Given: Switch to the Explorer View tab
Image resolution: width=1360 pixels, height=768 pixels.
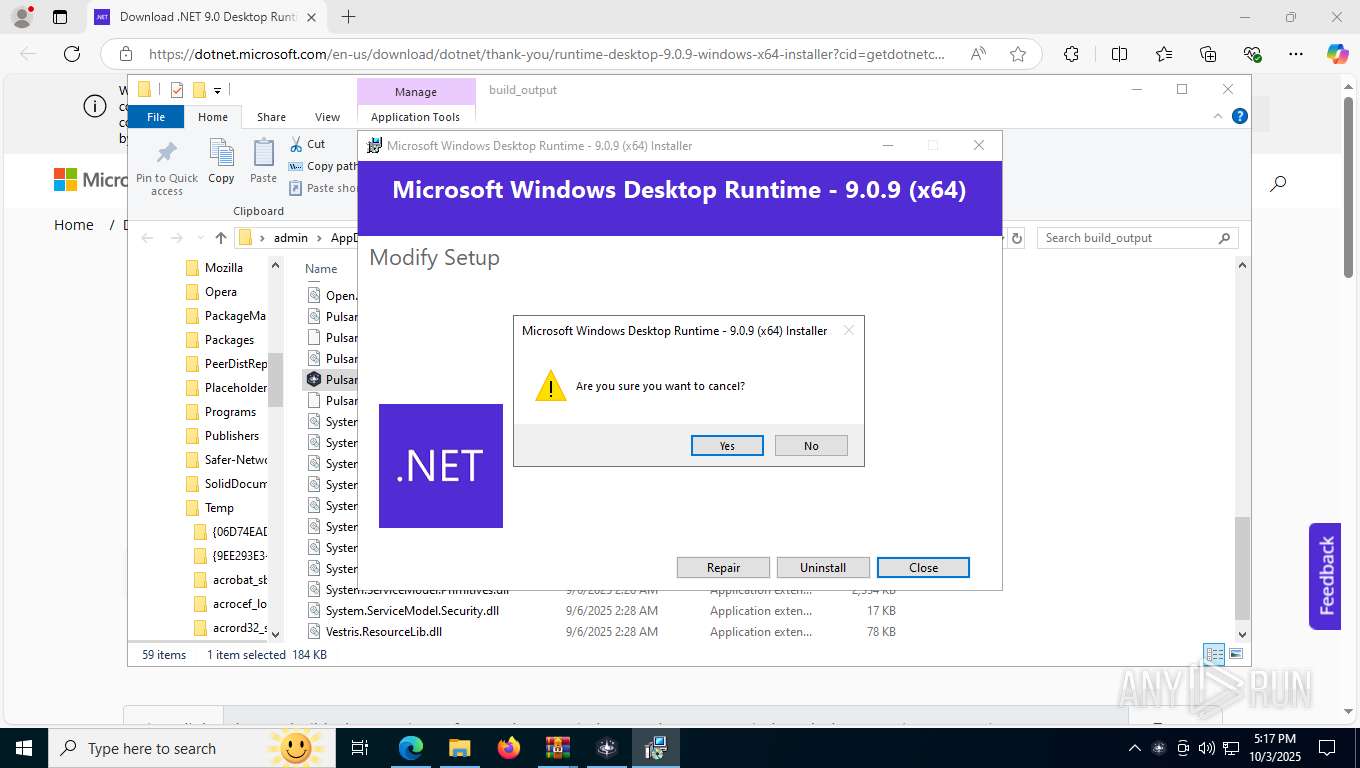Looking at the screenshot, I should coord(327,117).
